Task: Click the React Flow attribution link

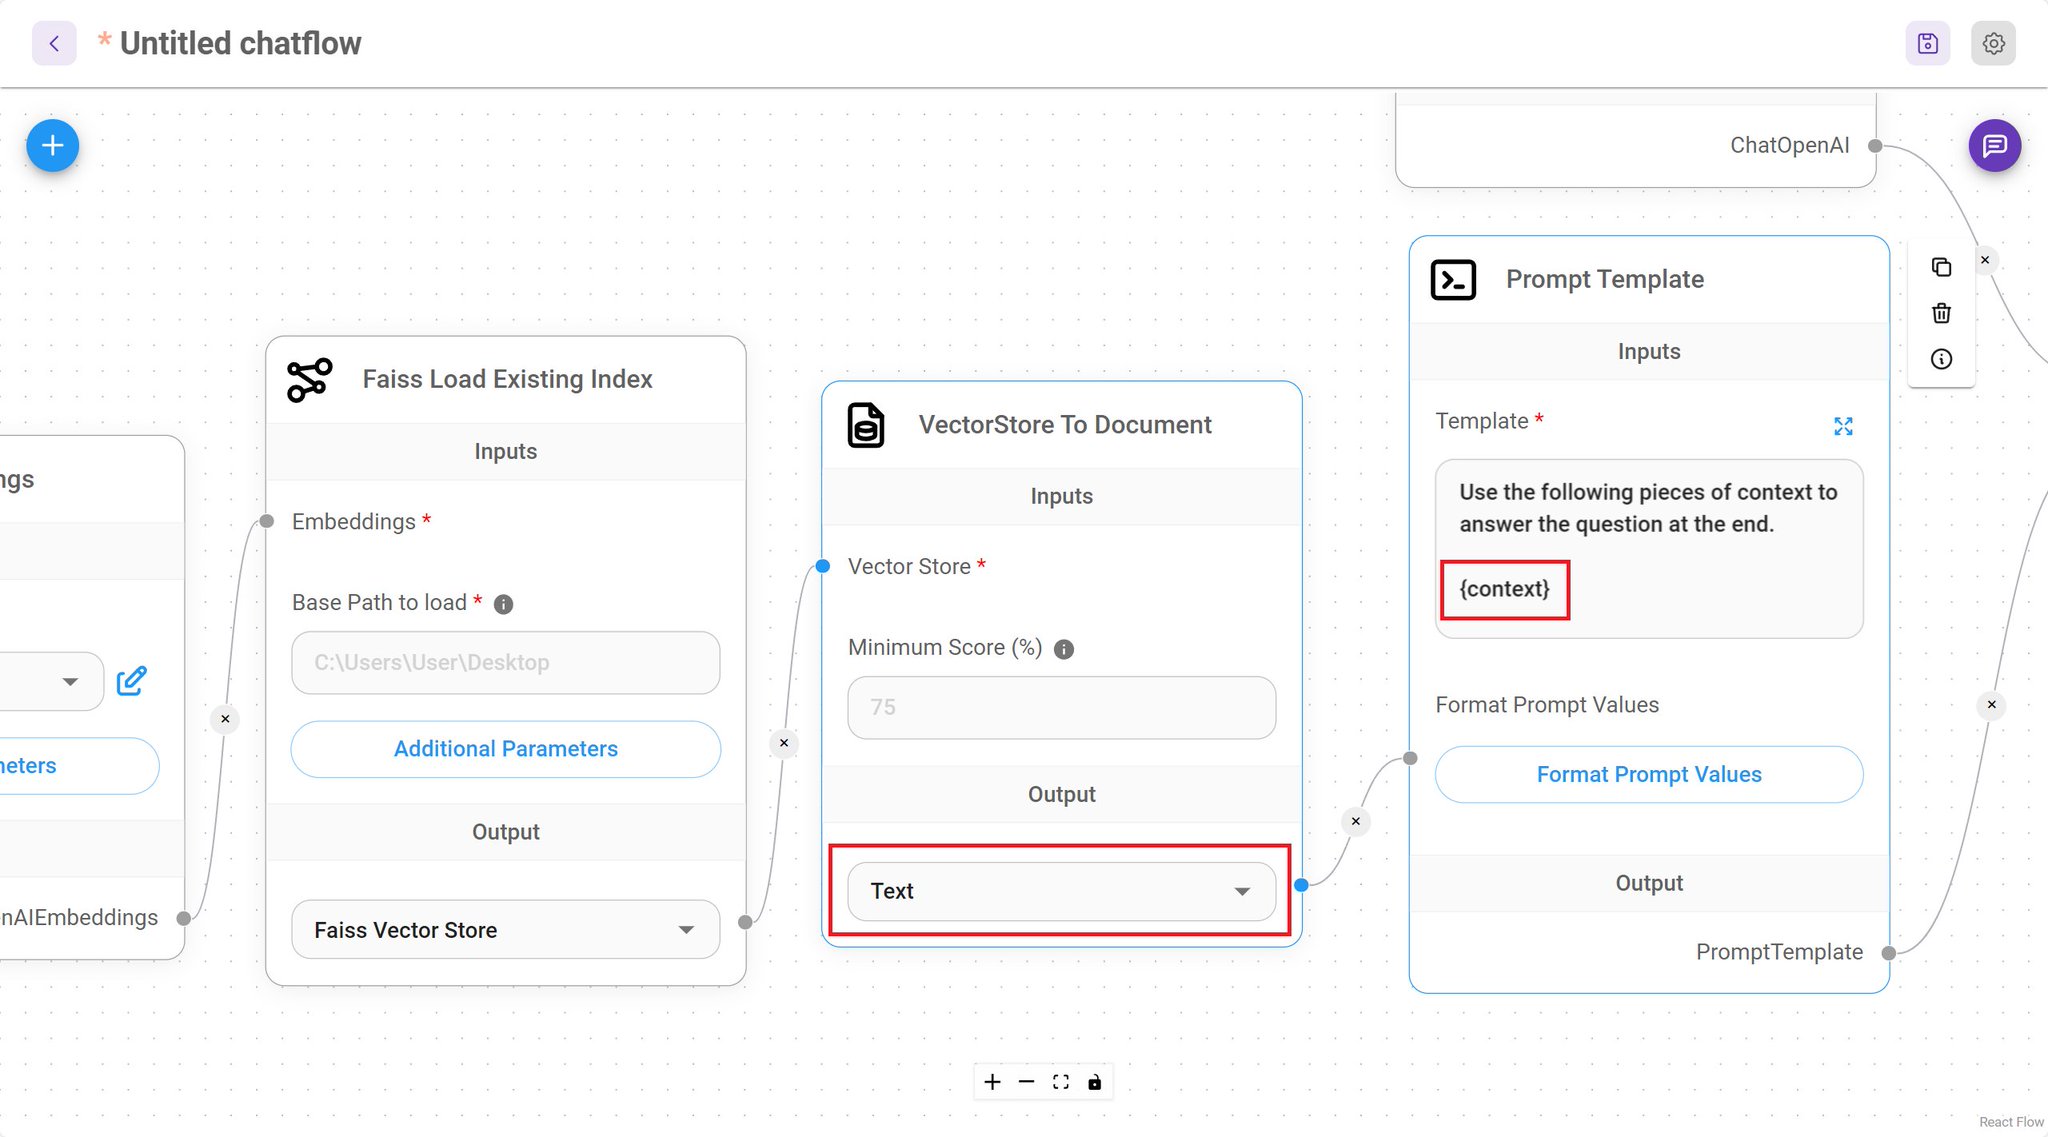Action: 2011,1122
